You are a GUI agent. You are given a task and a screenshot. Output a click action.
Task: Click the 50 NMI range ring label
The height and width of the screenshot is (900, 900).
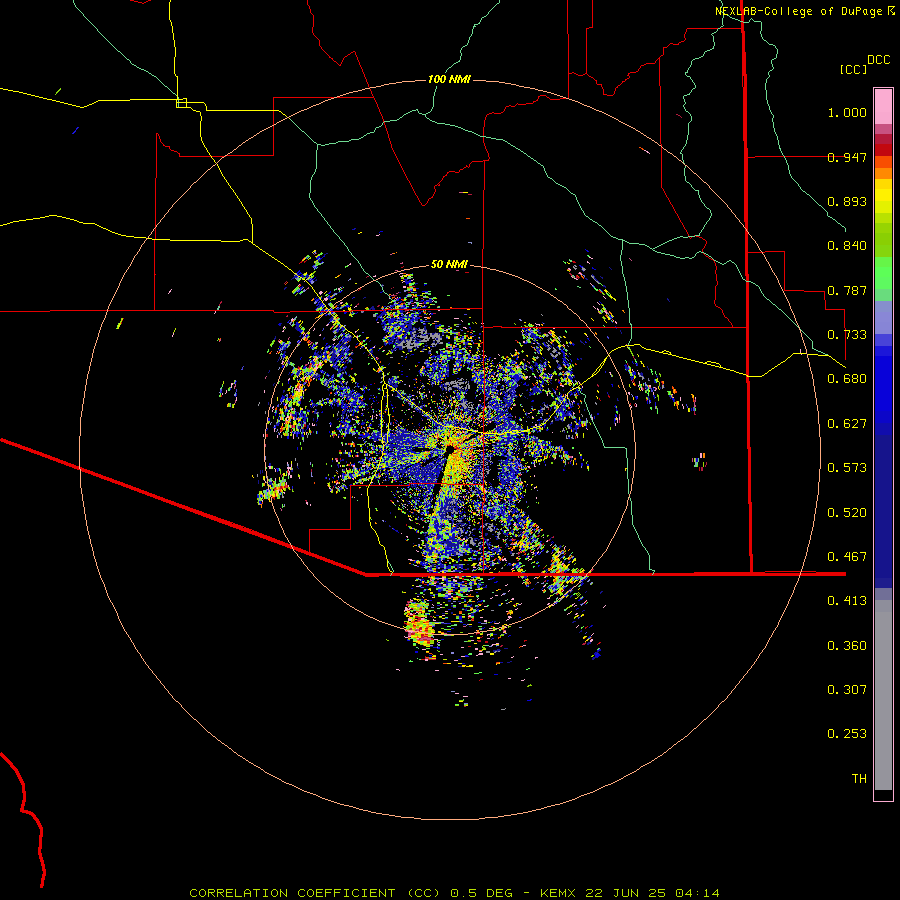pyautogui.click(x=449, y=264)
